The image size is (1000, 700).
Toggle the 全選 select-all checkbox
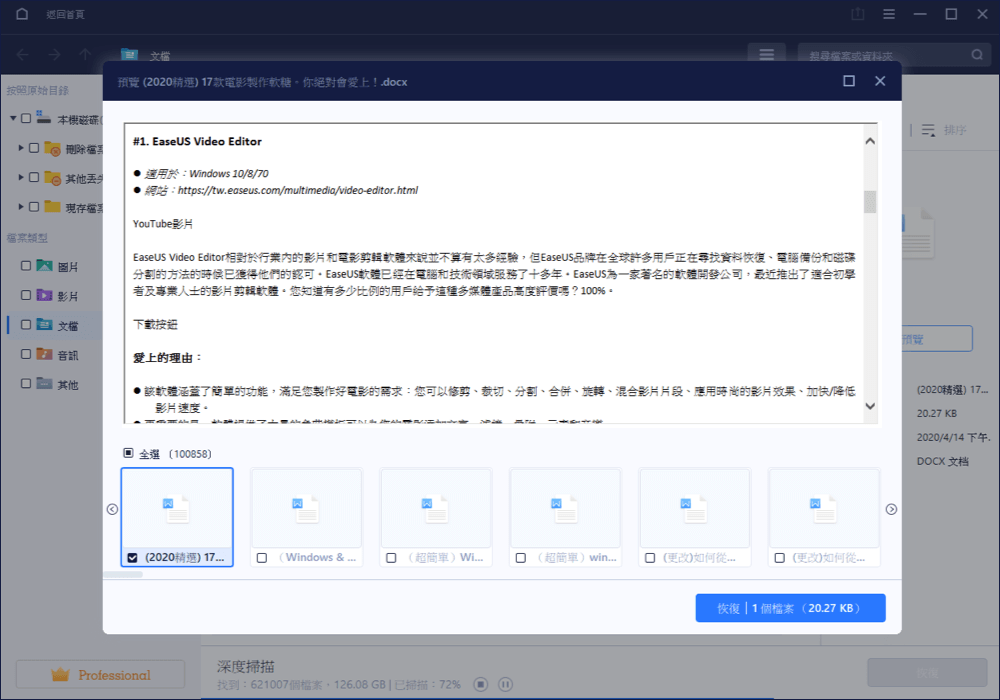coord(128,453)
